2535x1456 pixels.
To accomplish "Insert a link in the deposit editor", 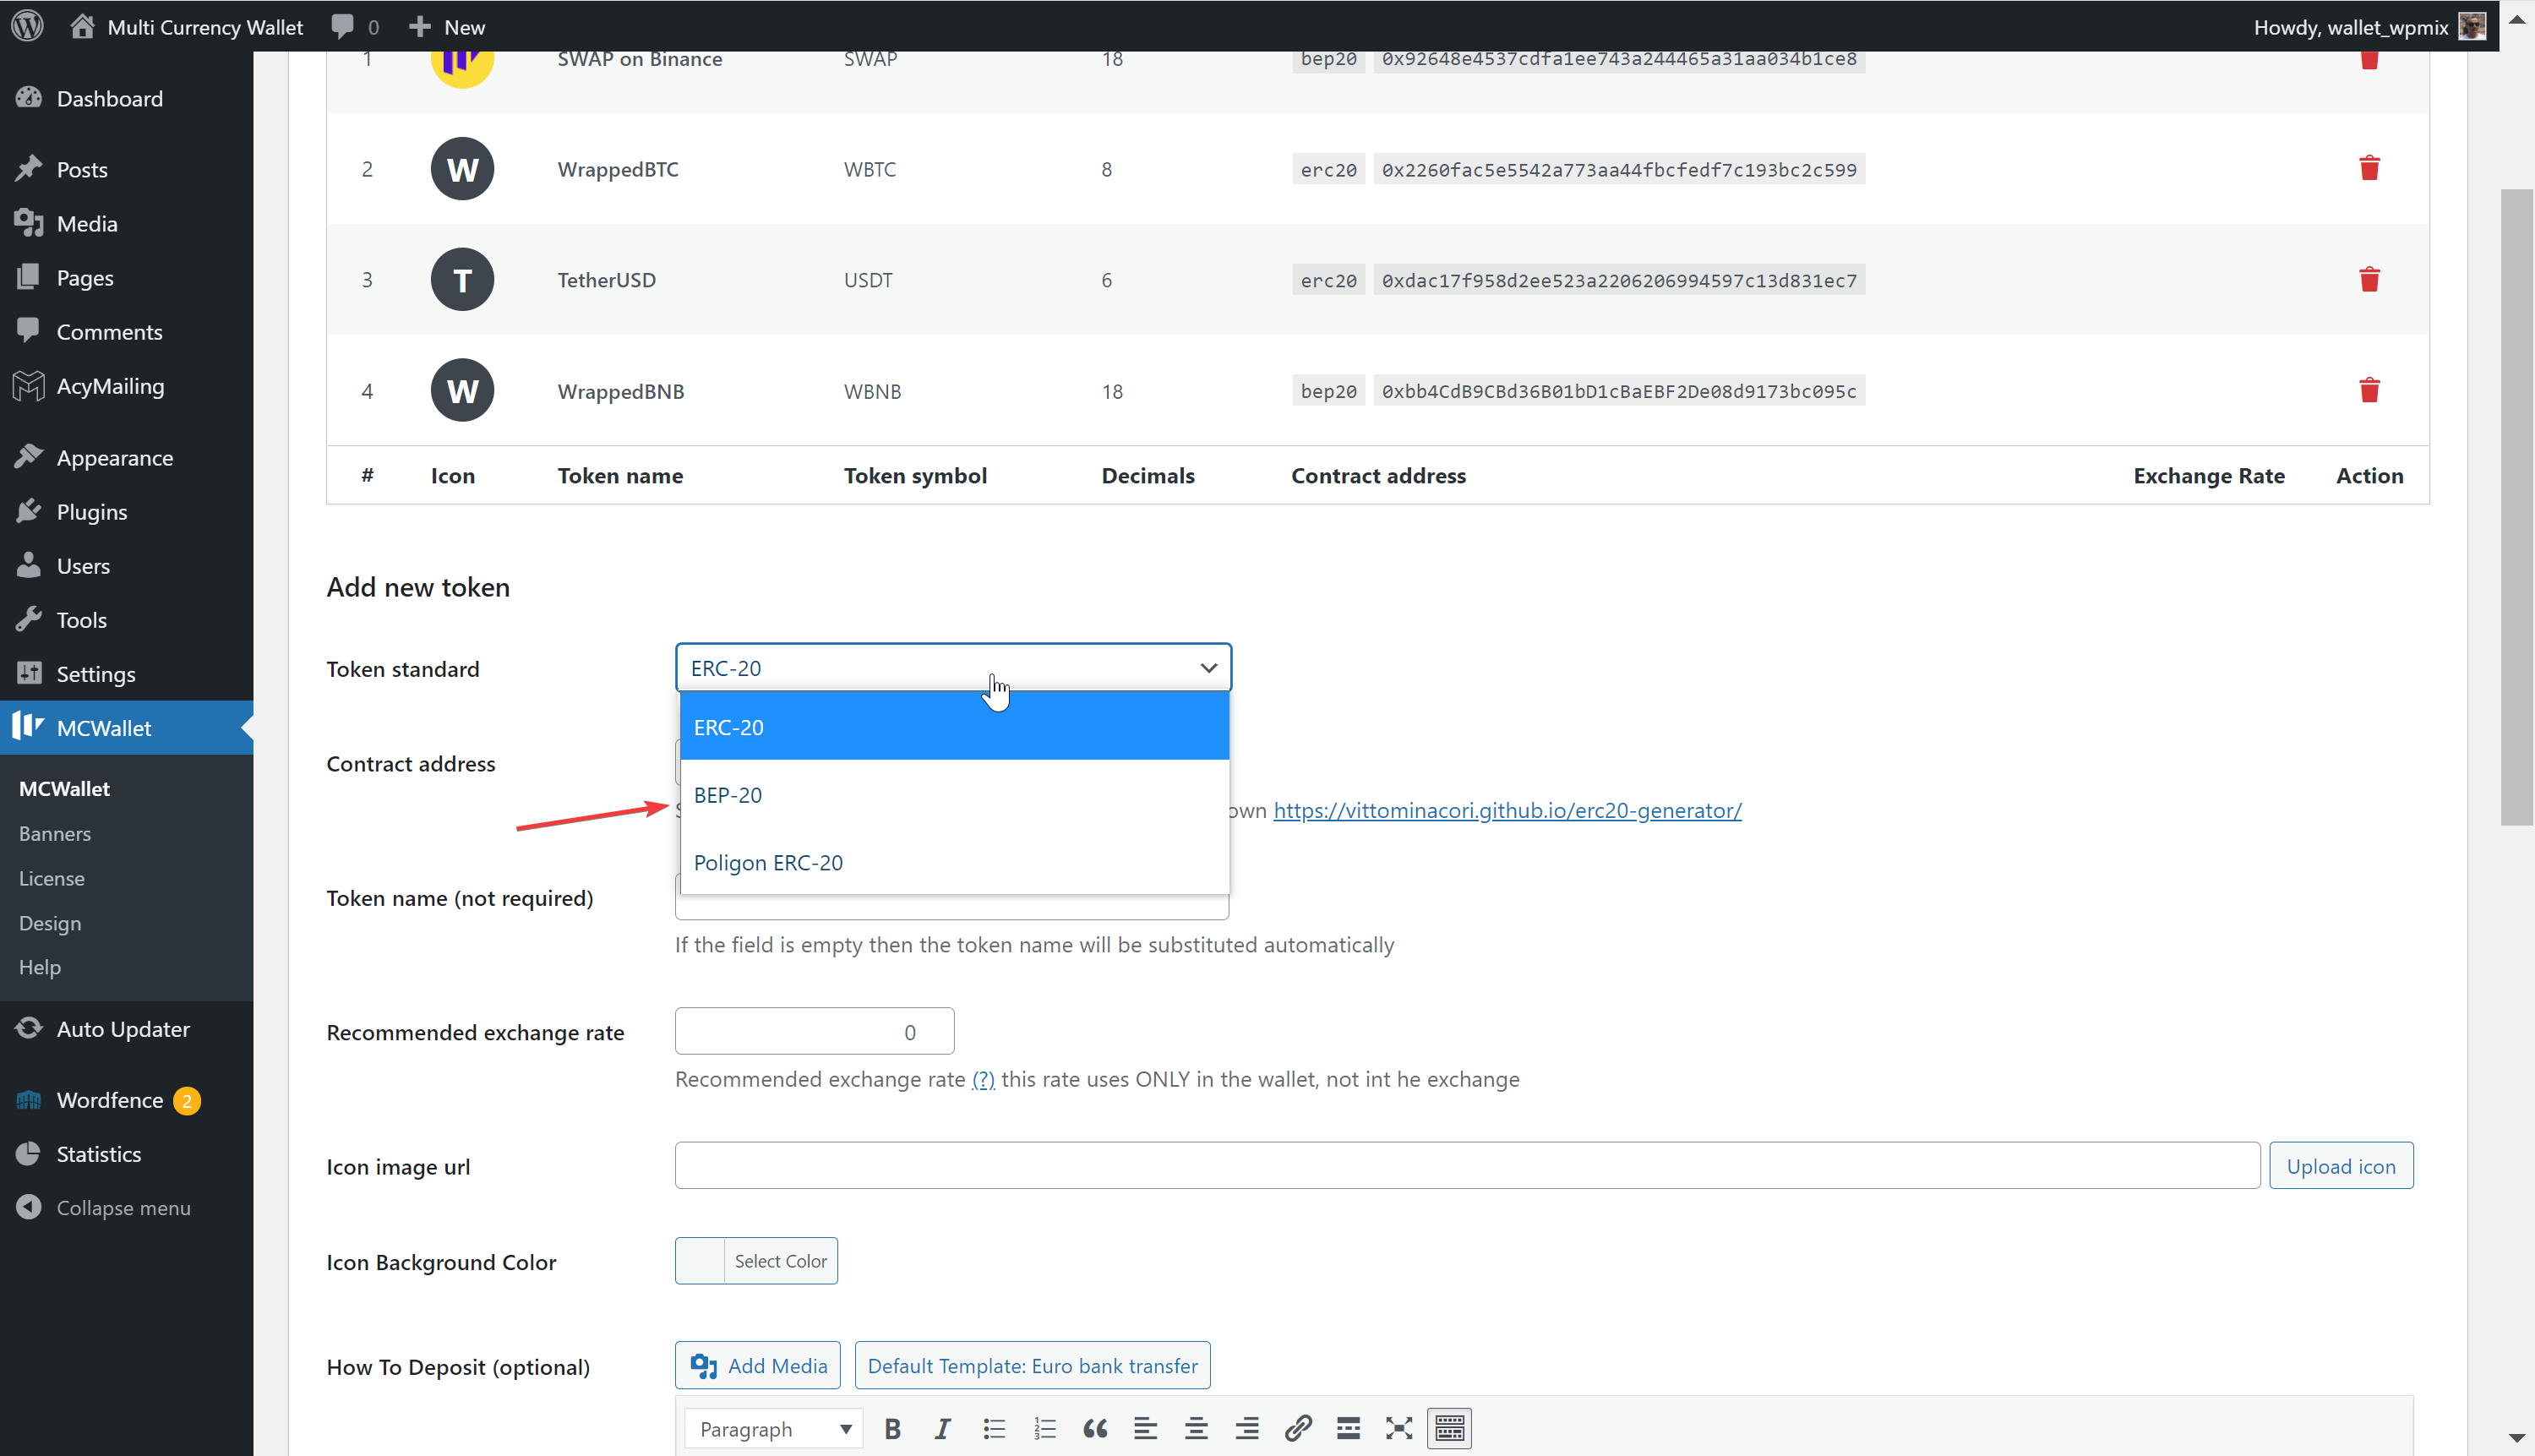I will pos(1297,1428).
